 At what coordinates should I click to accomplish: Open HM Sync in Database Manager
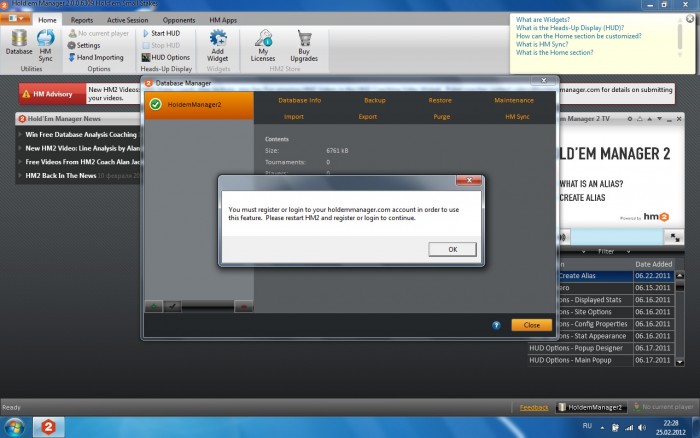(517, 117)
